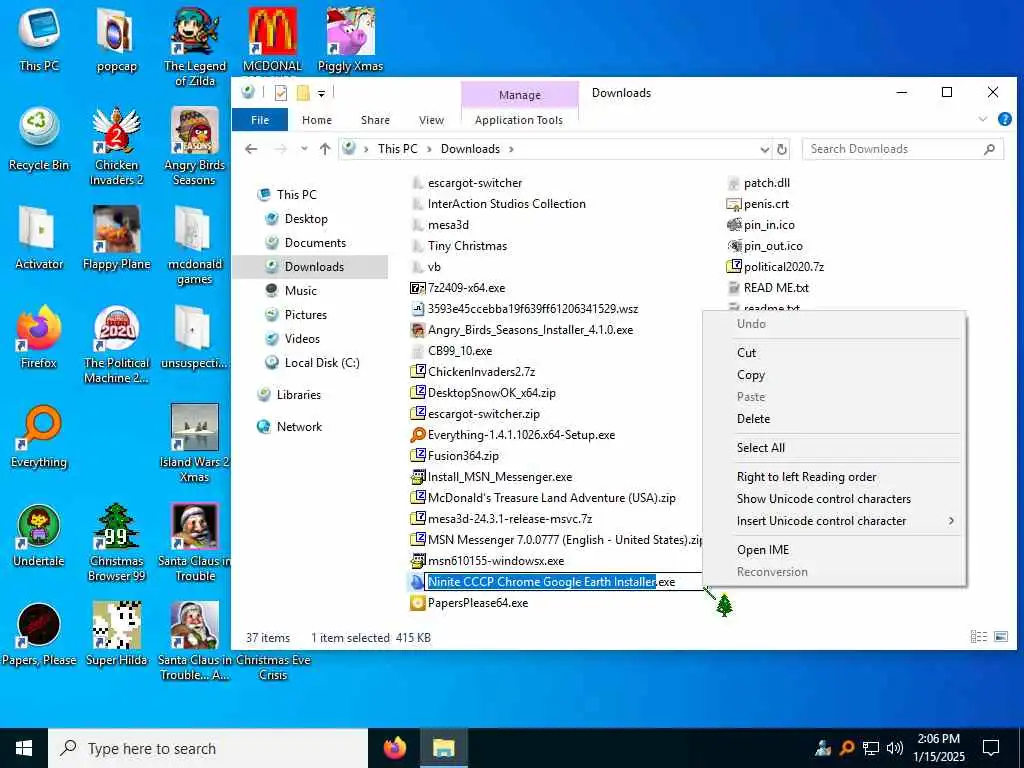Switch to large icons view in status bar
The height and width of the screenshot is (768, 1024).
(x=1000, y=637)
